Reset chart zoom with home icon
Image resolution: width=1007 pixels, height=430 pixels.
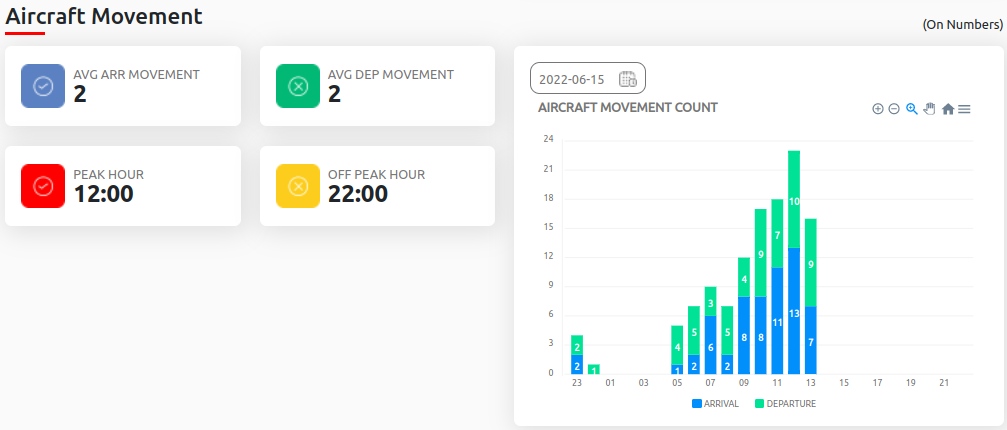[947, 109]
